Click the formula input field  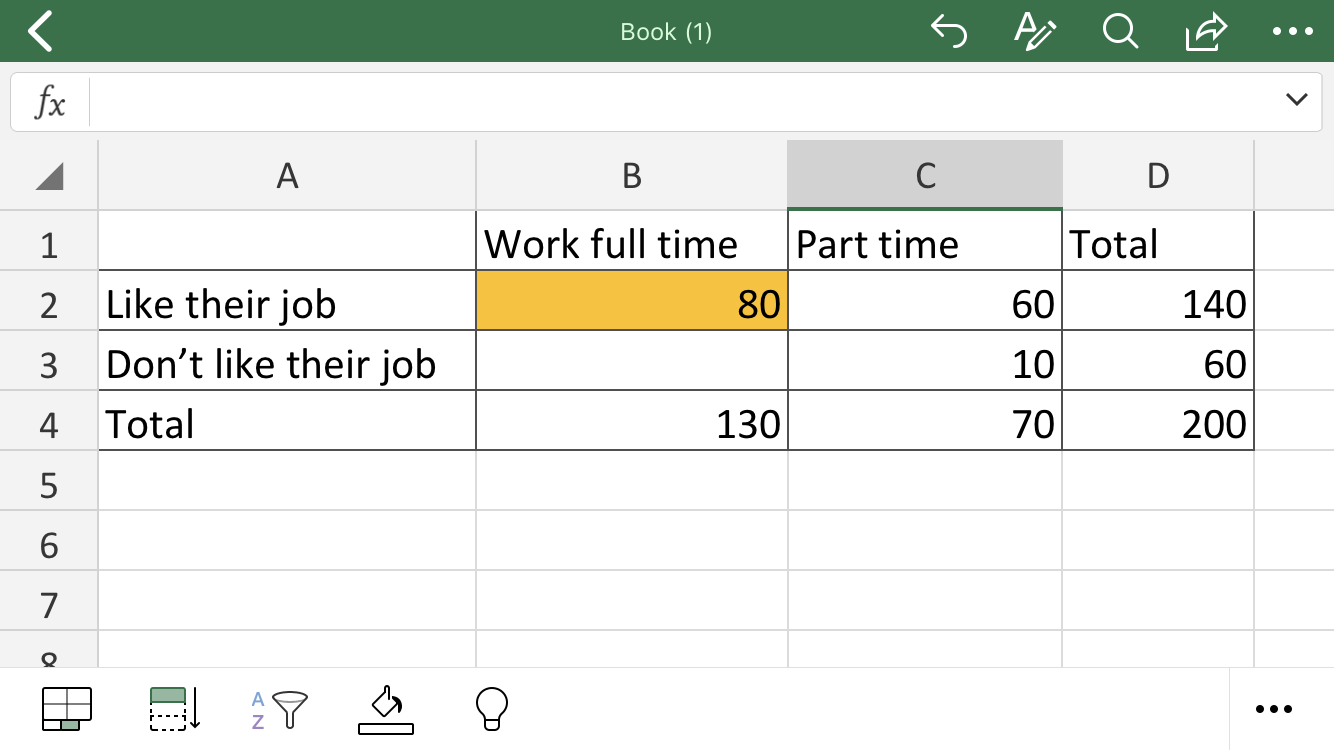click(680, 101)
